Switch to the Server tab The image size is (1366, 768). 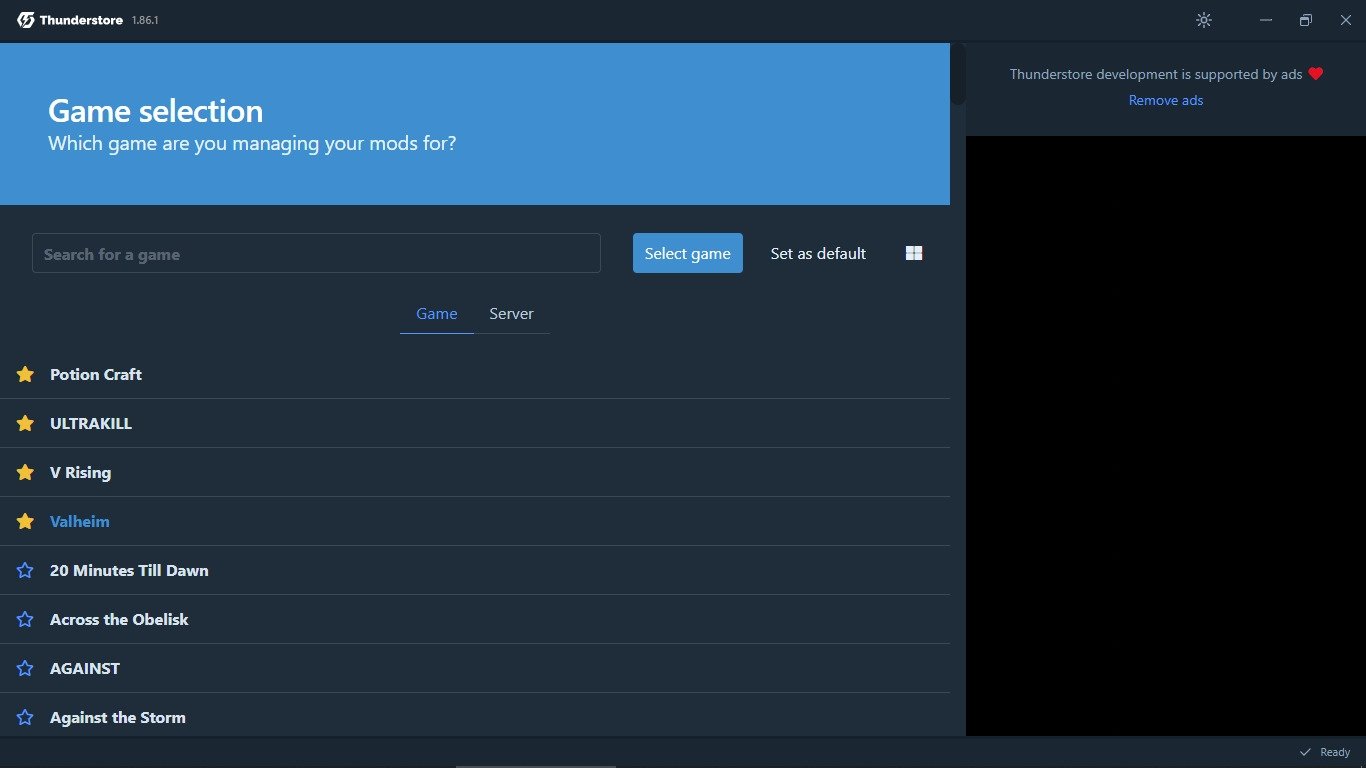click(x=511, y=314)
